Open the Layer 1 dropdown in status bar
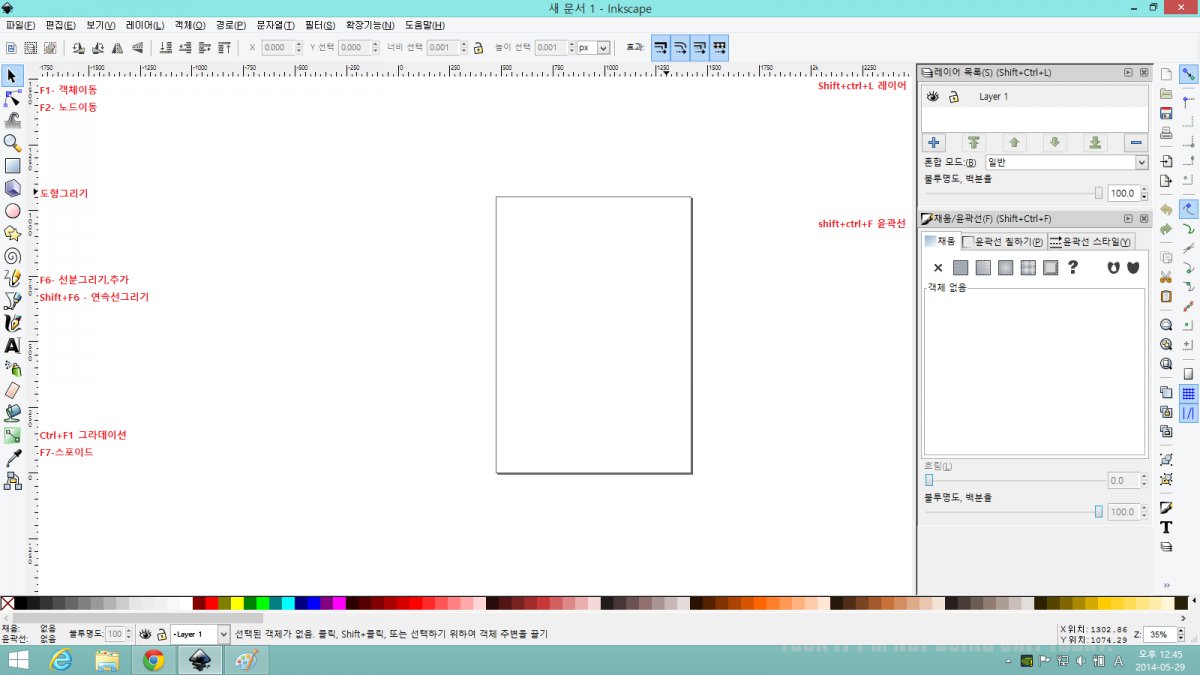Screen dimensions: 1200x675 click(200, 634)
